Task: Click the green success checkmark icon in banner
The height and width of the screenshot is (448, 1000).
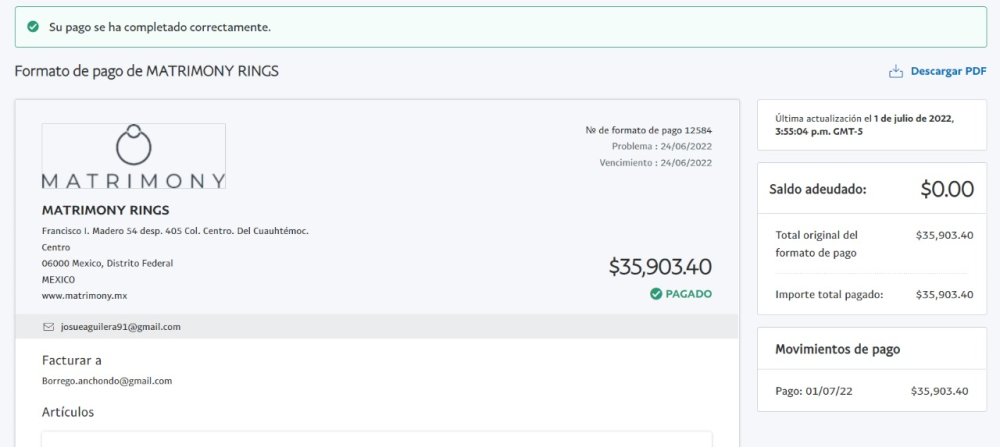Action: click(x=33, y=27)
